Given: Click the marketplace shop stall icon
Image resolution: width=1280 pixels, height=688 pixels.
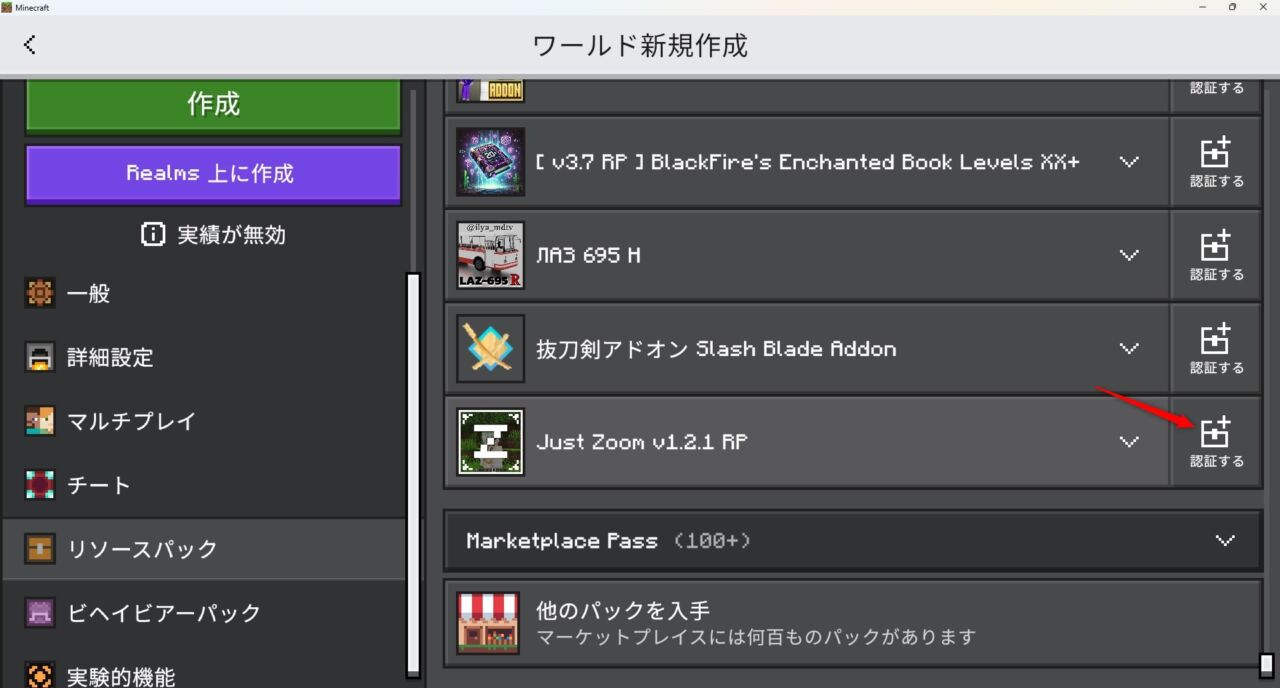Looking at the screenshot, I should pos(488,623).
